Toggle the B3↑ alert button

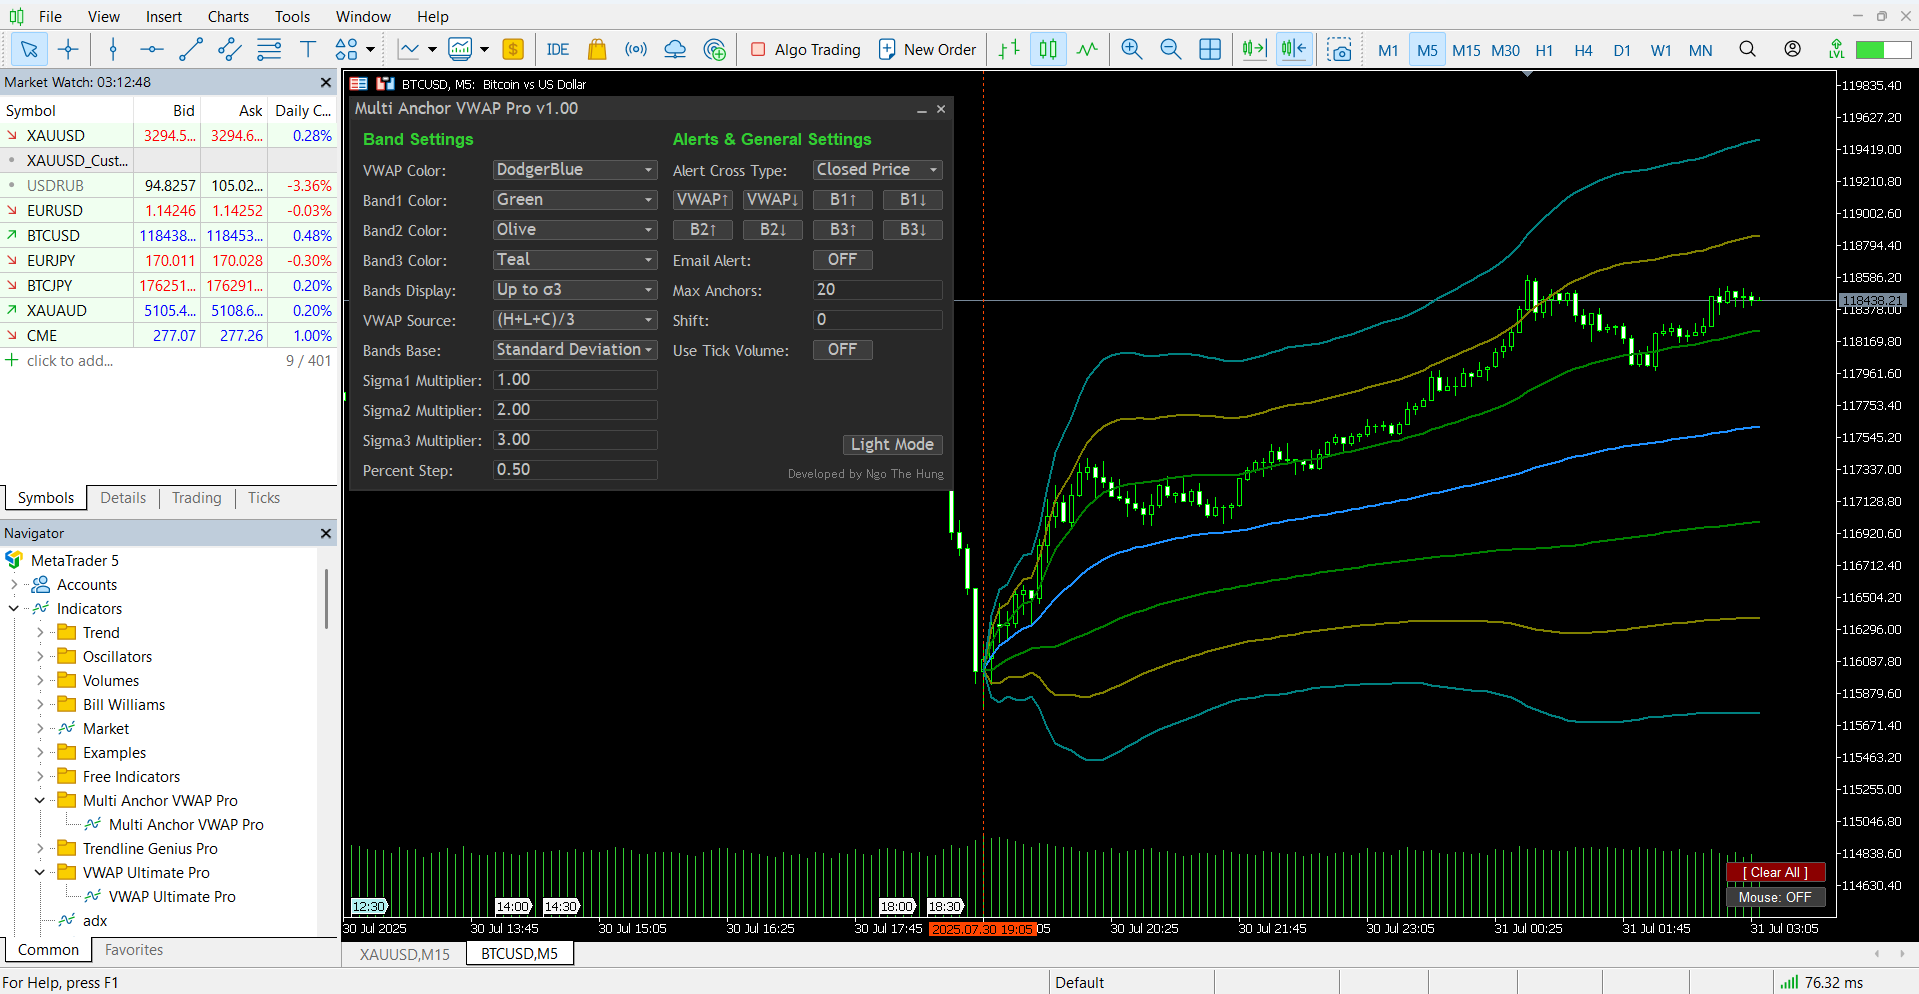(843, 230)
